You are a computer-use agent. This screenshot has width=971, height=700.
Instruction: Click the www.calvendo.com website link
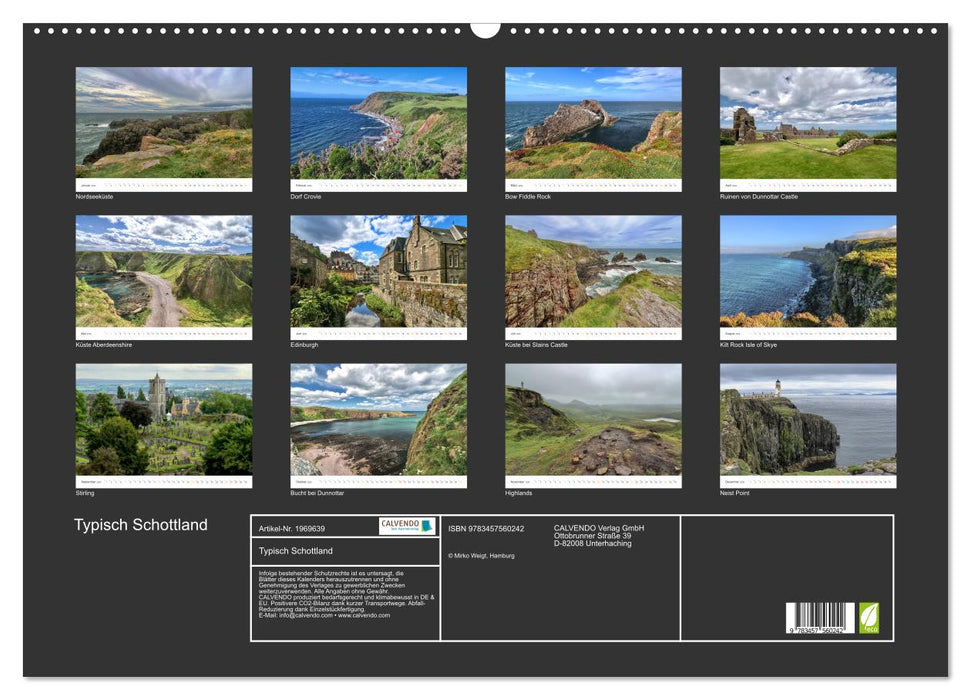[365, 617]
